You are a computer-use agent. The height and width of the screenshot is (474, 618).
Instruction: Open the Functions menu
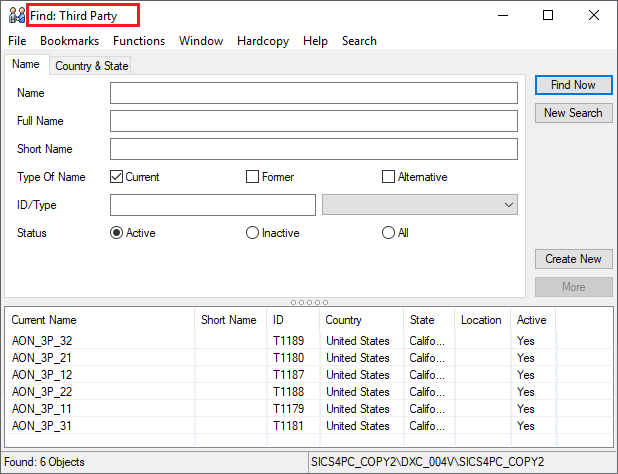point(139,41)
